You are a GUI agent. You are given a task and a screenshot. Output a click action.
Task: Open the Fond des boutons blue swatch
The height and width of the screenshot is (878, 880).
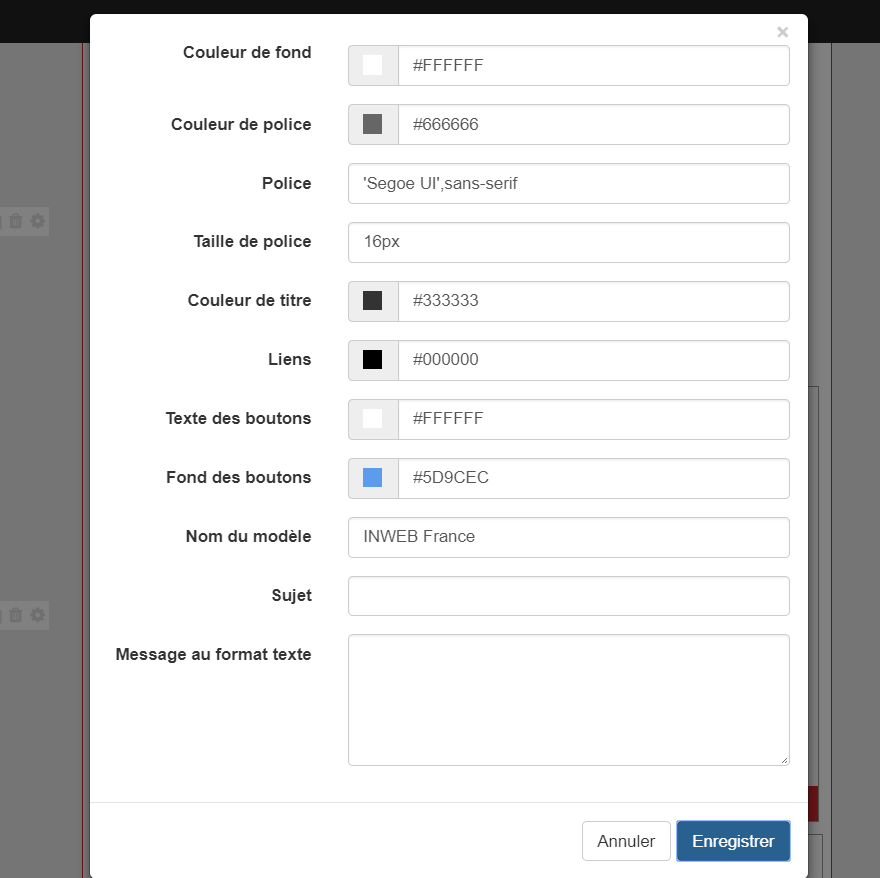(x=373, y=478)
